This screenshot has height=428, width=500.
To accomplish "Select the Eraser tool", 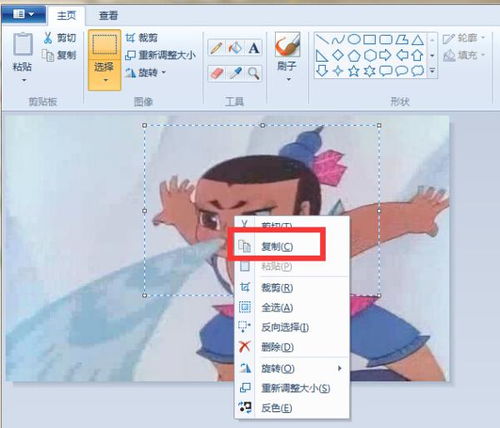I will coord(217,73).
